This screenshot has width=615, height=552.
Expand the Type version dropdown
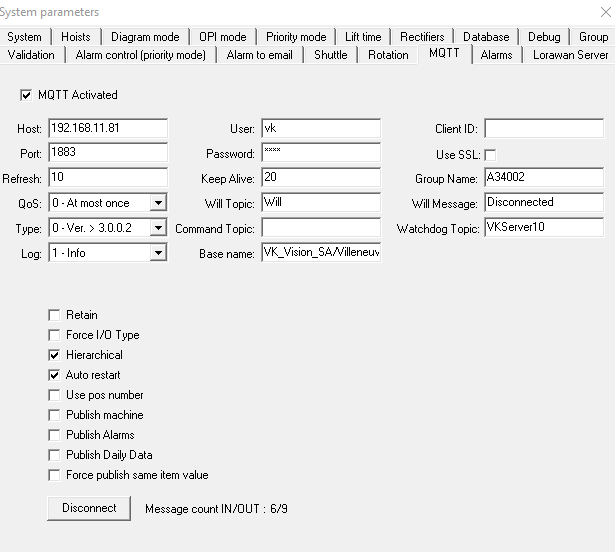tap(157, 228)
